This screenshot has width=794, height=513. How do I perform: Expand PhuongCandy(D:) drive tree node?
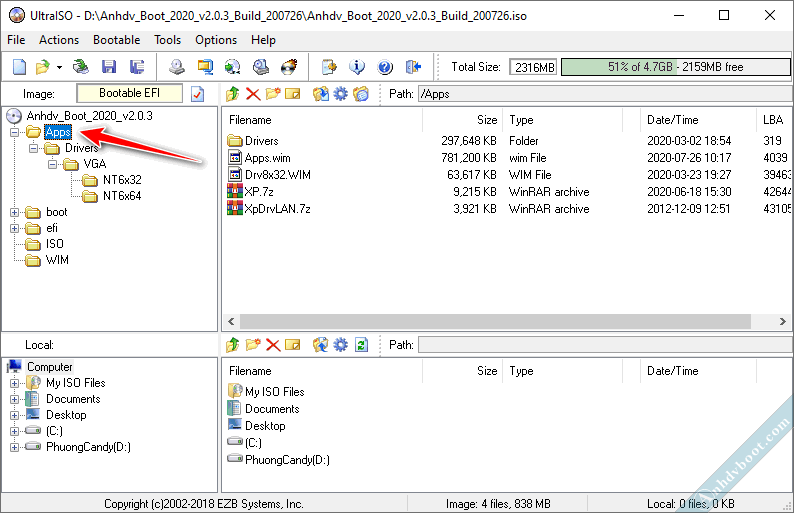click(x=14, y=448)
